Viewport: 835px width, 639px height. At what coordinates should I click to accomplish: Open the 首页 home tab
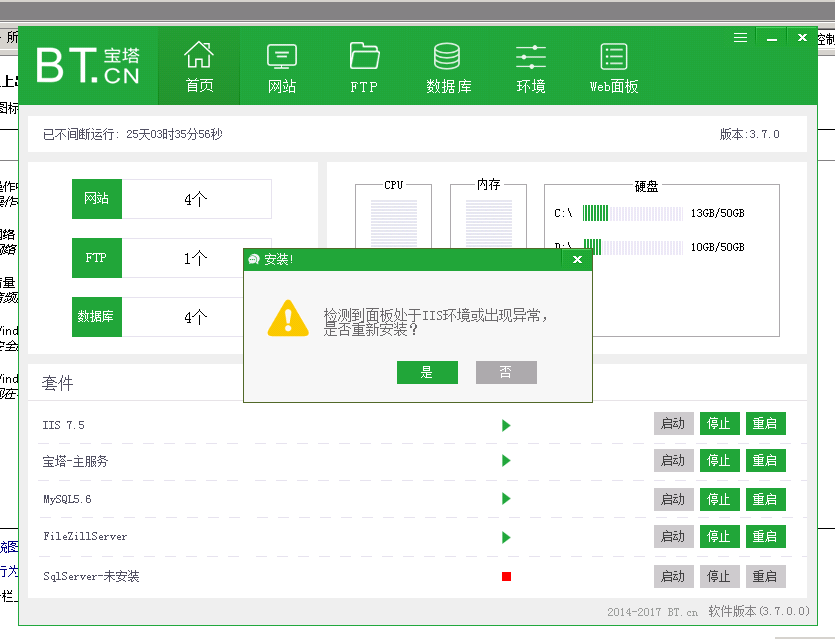(199, 66)
